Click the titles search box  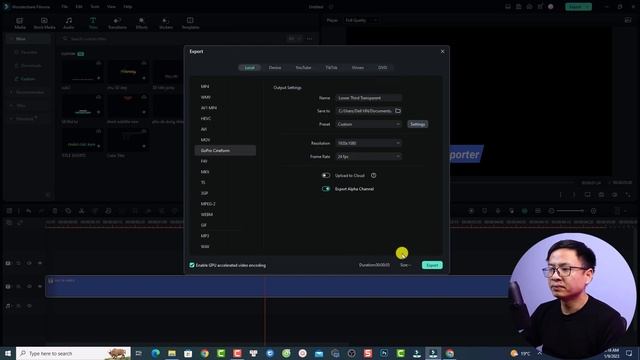[173, 39]
